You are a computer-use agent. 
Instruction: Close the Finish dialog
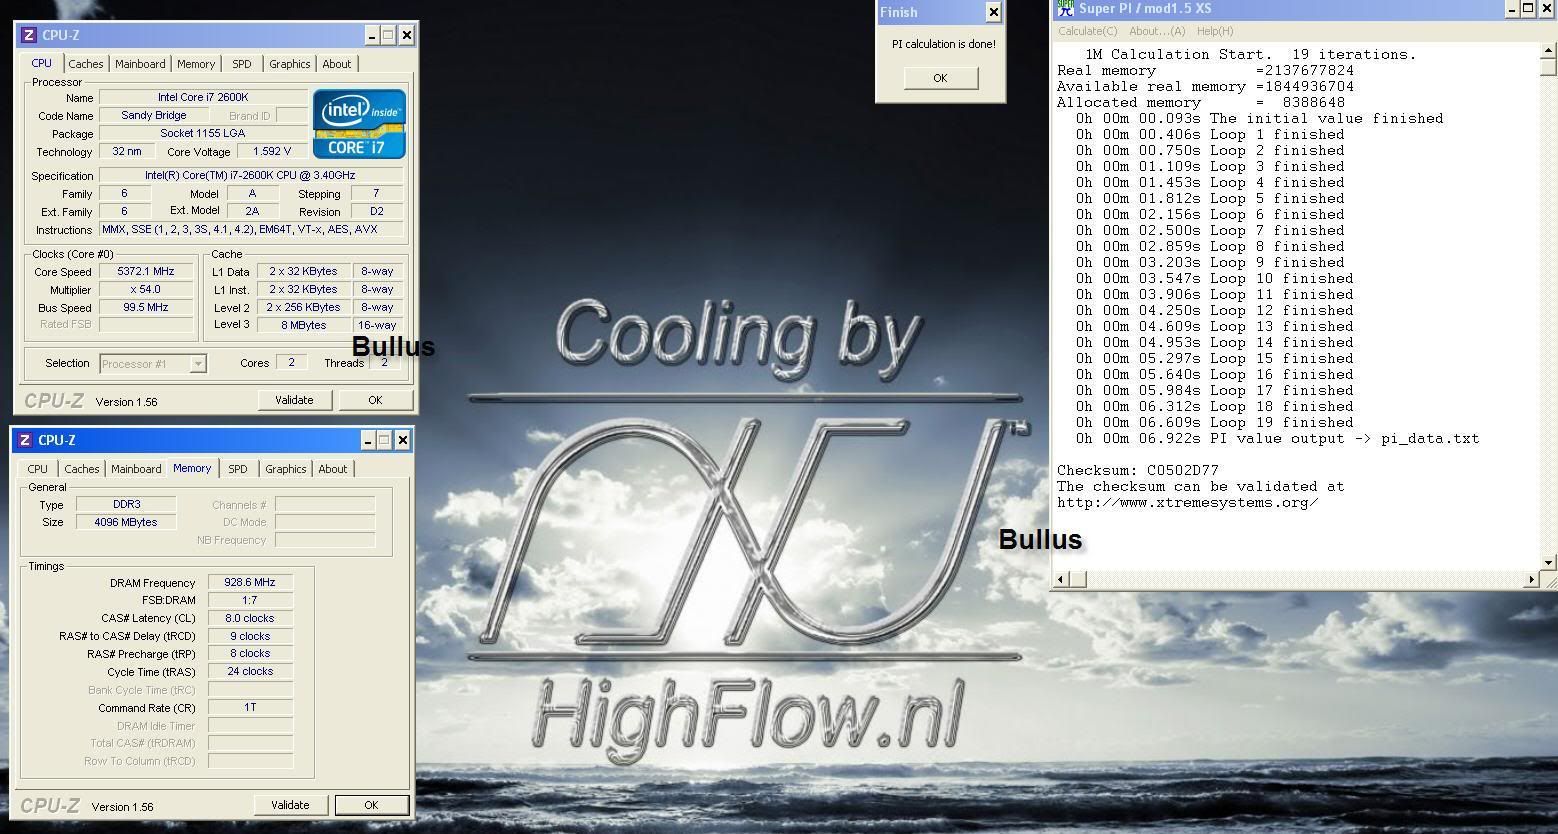pyautogui.click(x=993, y=12)
